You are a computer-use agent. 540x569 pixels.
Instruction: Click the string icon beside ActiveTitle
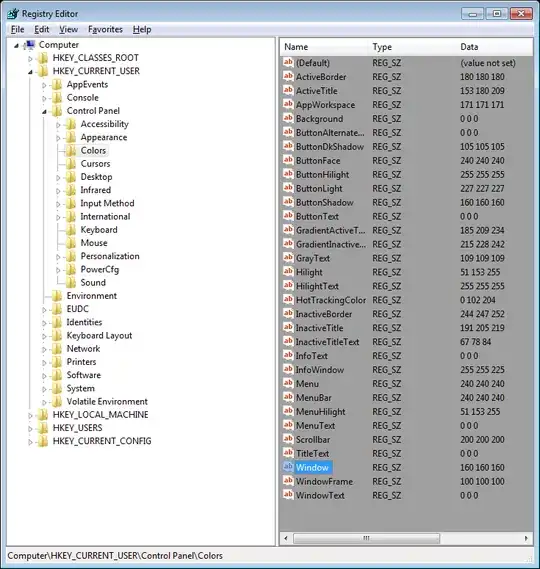pyautogui.click(x=288, y=90)
